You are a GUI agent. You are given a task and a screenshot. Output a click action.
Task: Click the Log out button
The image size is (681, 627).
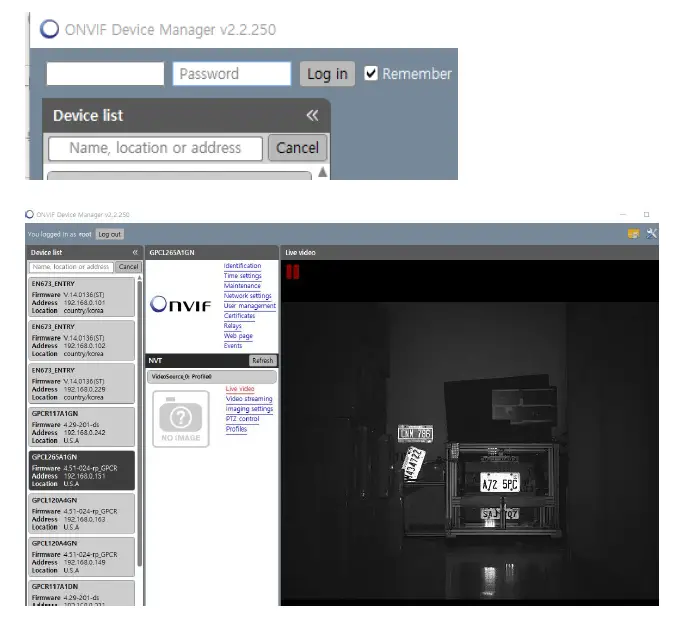click(x=109, y=234)
